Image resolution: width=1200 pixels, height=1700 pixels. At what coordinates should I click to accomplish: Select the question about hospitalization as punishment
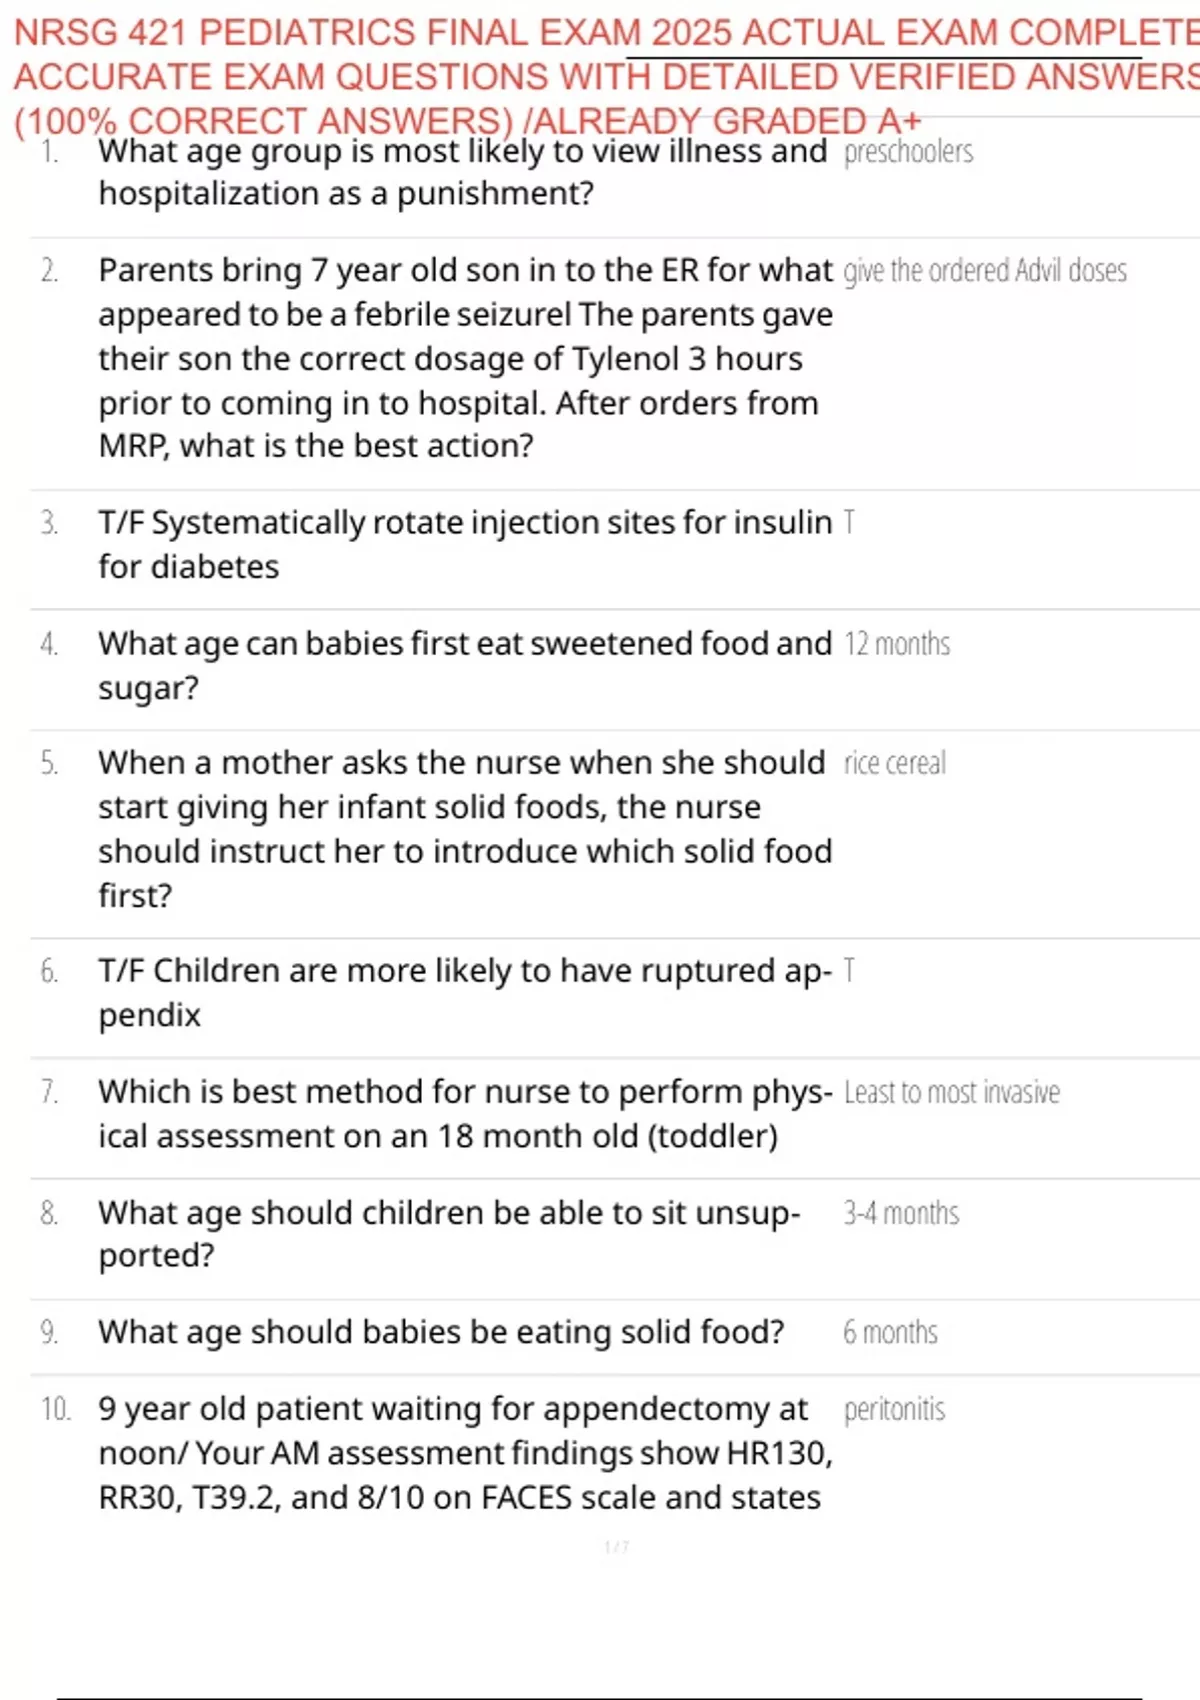click(x=462, y=172)
